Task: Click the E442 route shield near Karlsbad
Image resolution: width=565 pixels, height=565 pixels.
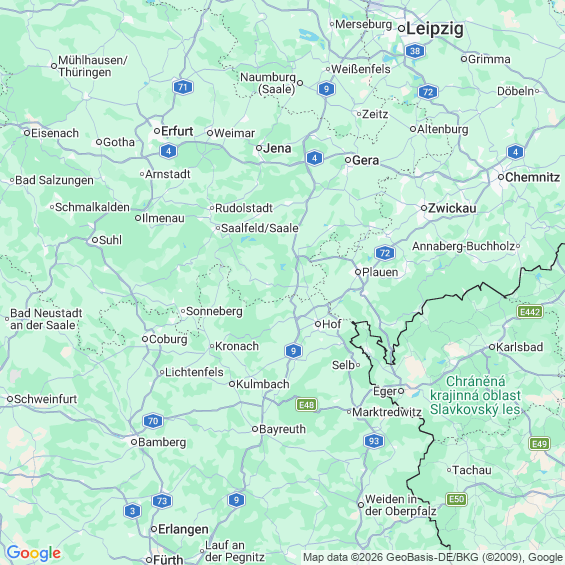Action: tap(530, 312)
